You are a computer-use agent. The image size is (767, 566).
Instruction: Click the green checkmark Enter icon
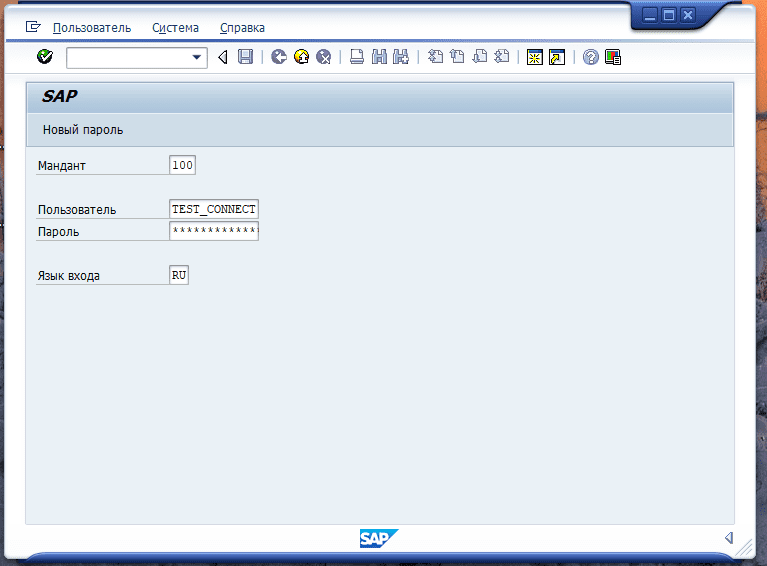tap(45, 57)
